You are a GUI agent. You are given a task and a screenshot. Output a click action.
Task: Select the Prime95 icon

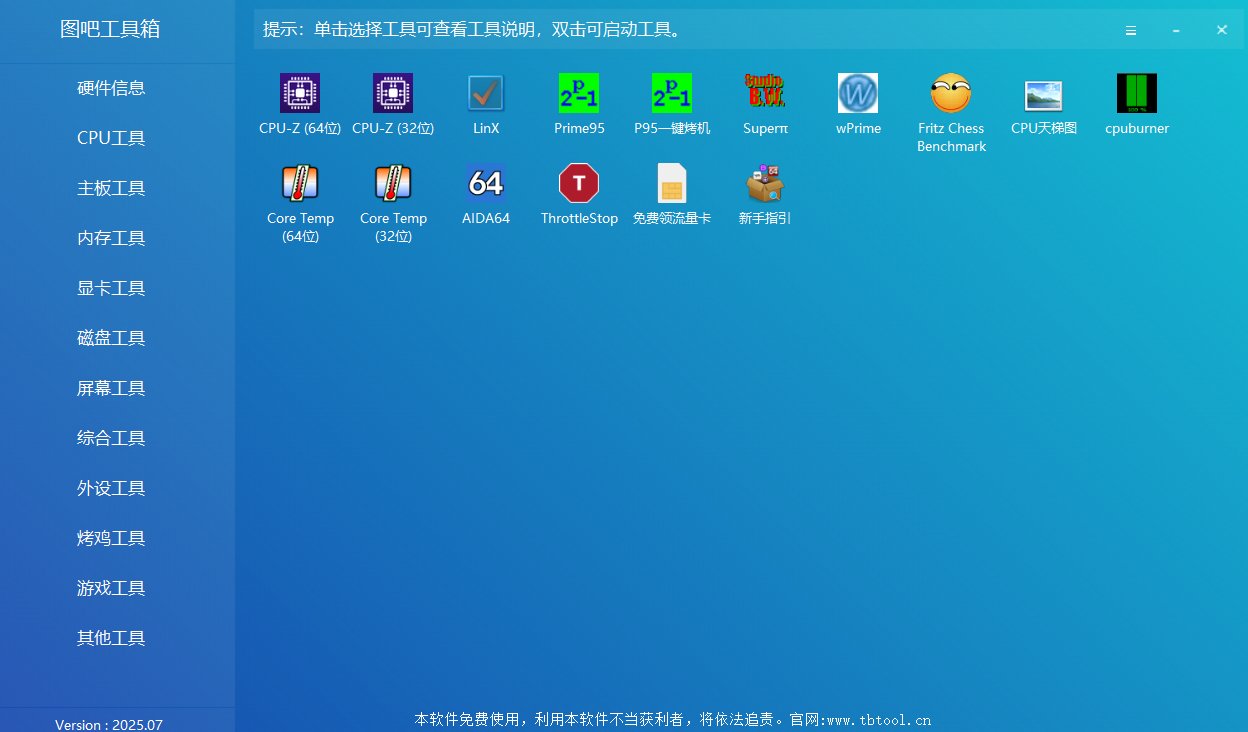pyautogui.click(x=579, y=93)
